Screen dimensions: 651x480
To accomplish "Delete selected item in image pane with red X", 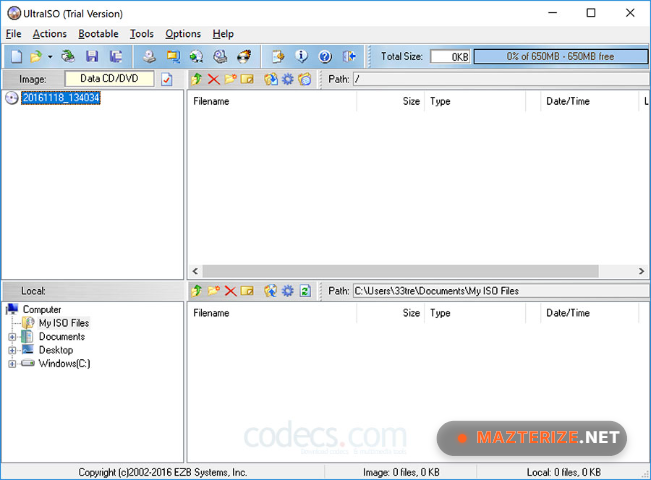I will tap(213, 79).
